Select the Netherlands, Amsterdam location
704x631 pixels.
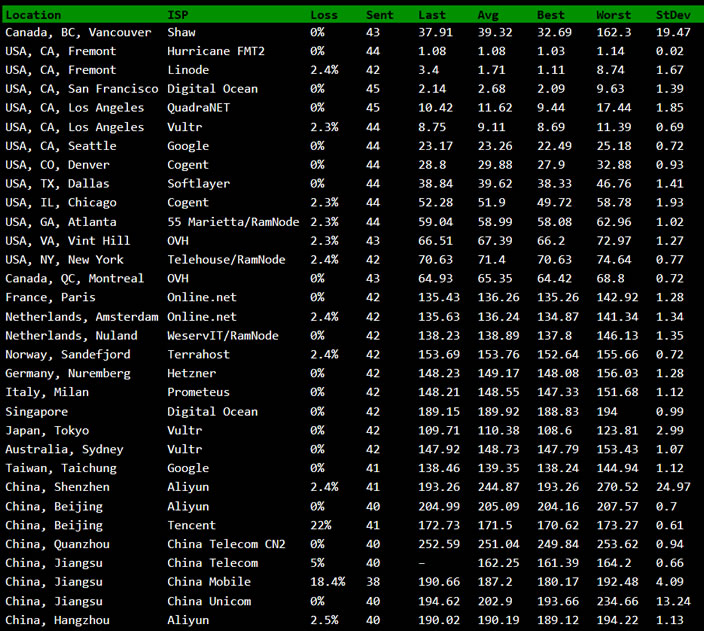click(82, 317)
